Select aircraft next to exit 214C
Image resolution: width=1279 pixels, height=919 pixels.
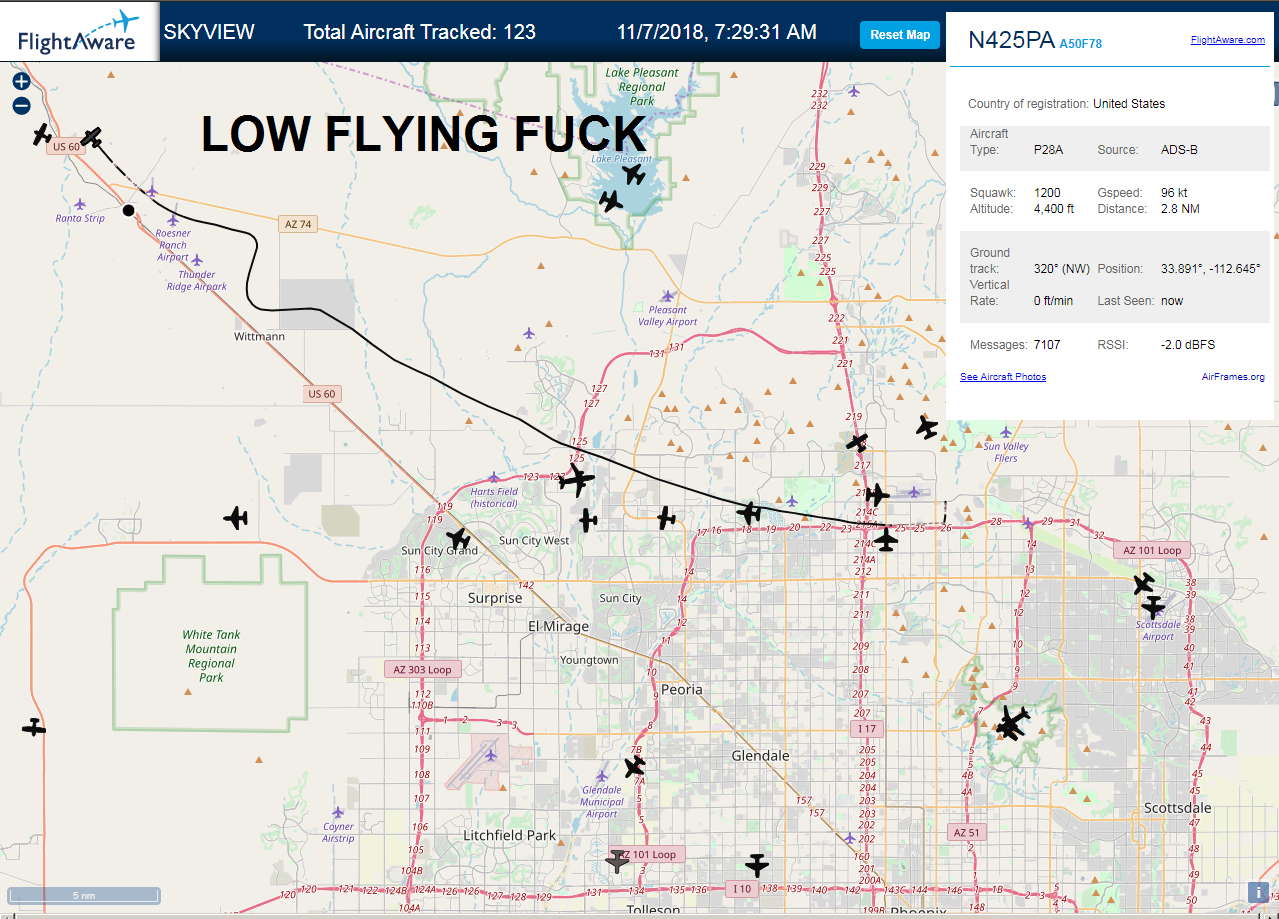[877, 494]
